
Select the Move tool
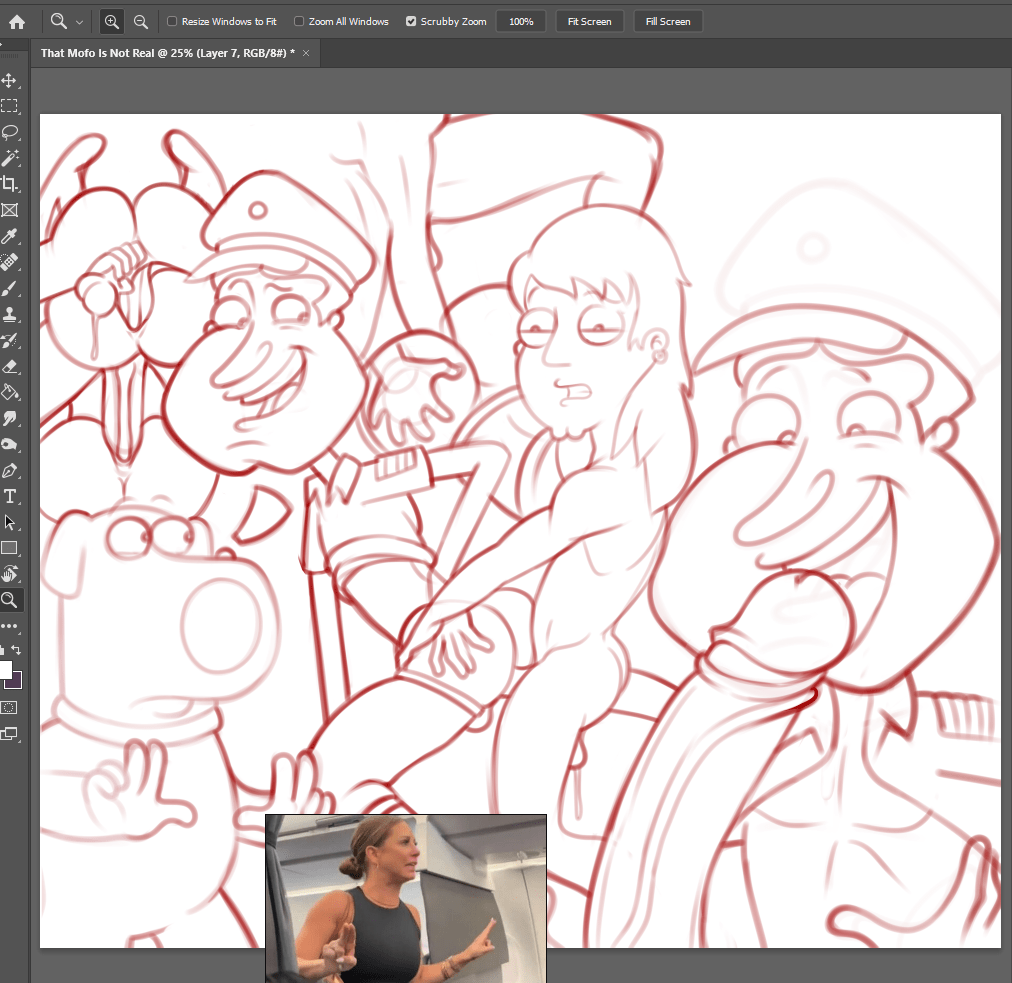point(10,80)
